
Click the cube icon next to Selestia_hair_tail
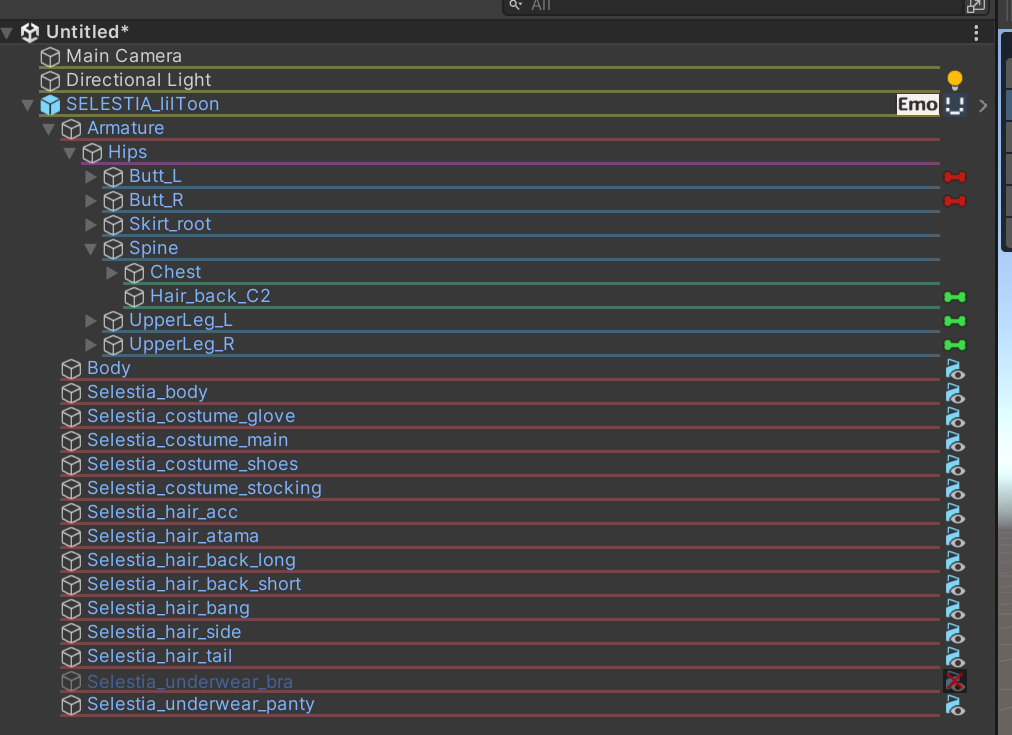point(71,657)
